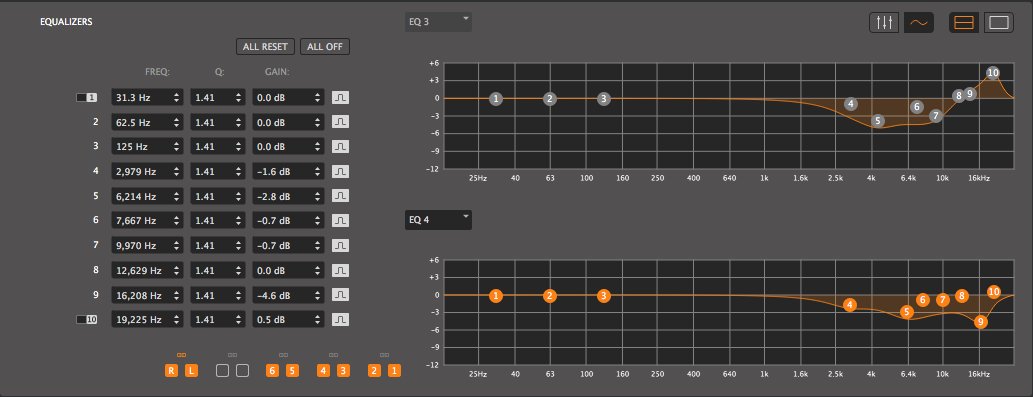Select orange node 9 on the EQ 4 graph
The height and width of the screenshot is (397, 1033).
coord(981,322)
